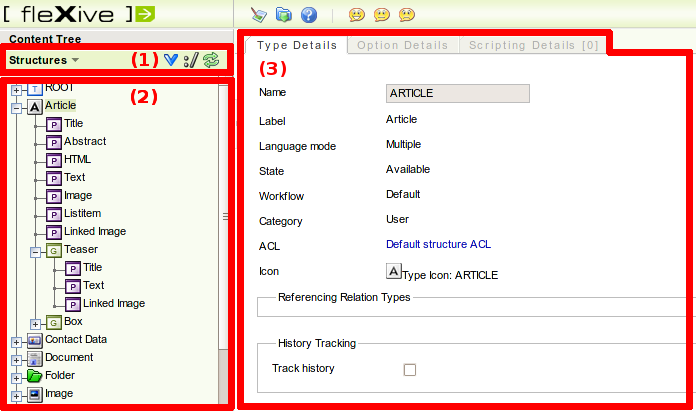Select the Folder label
The width and height of the screenshot is (696, 411).
coord(60,375)
